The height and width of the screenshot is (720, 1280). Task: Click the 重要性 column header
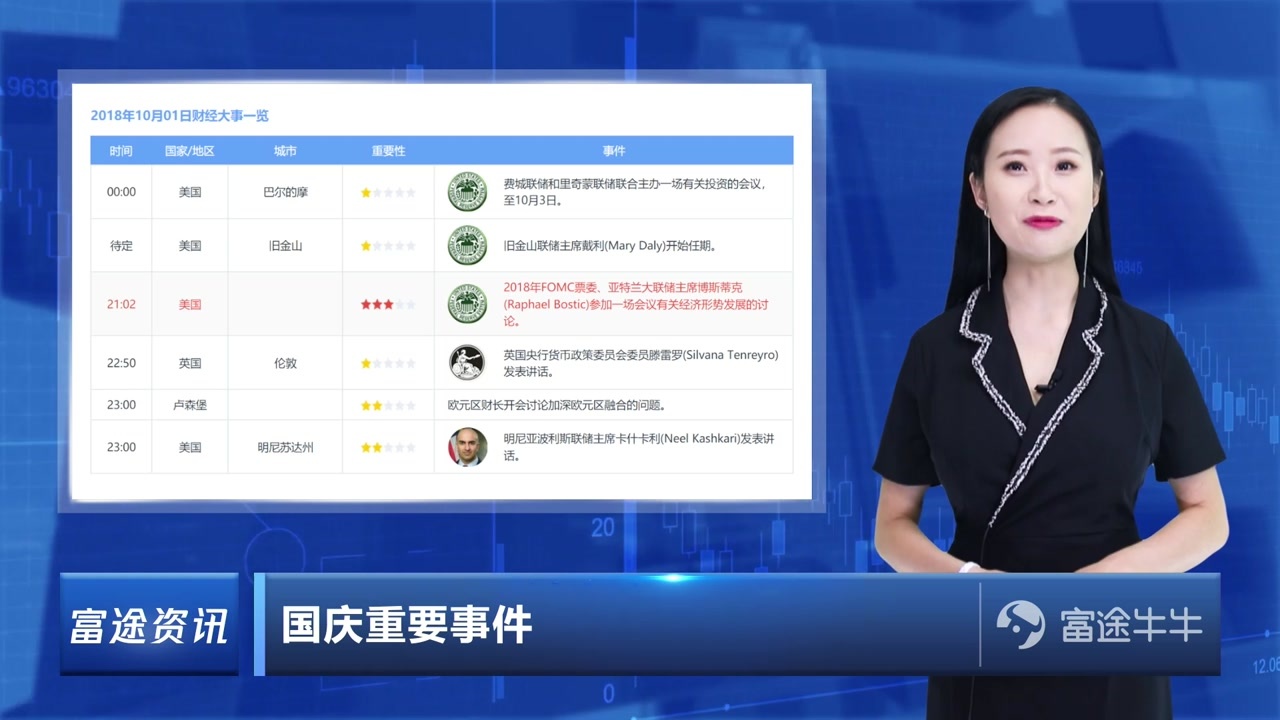coord(388,151)
